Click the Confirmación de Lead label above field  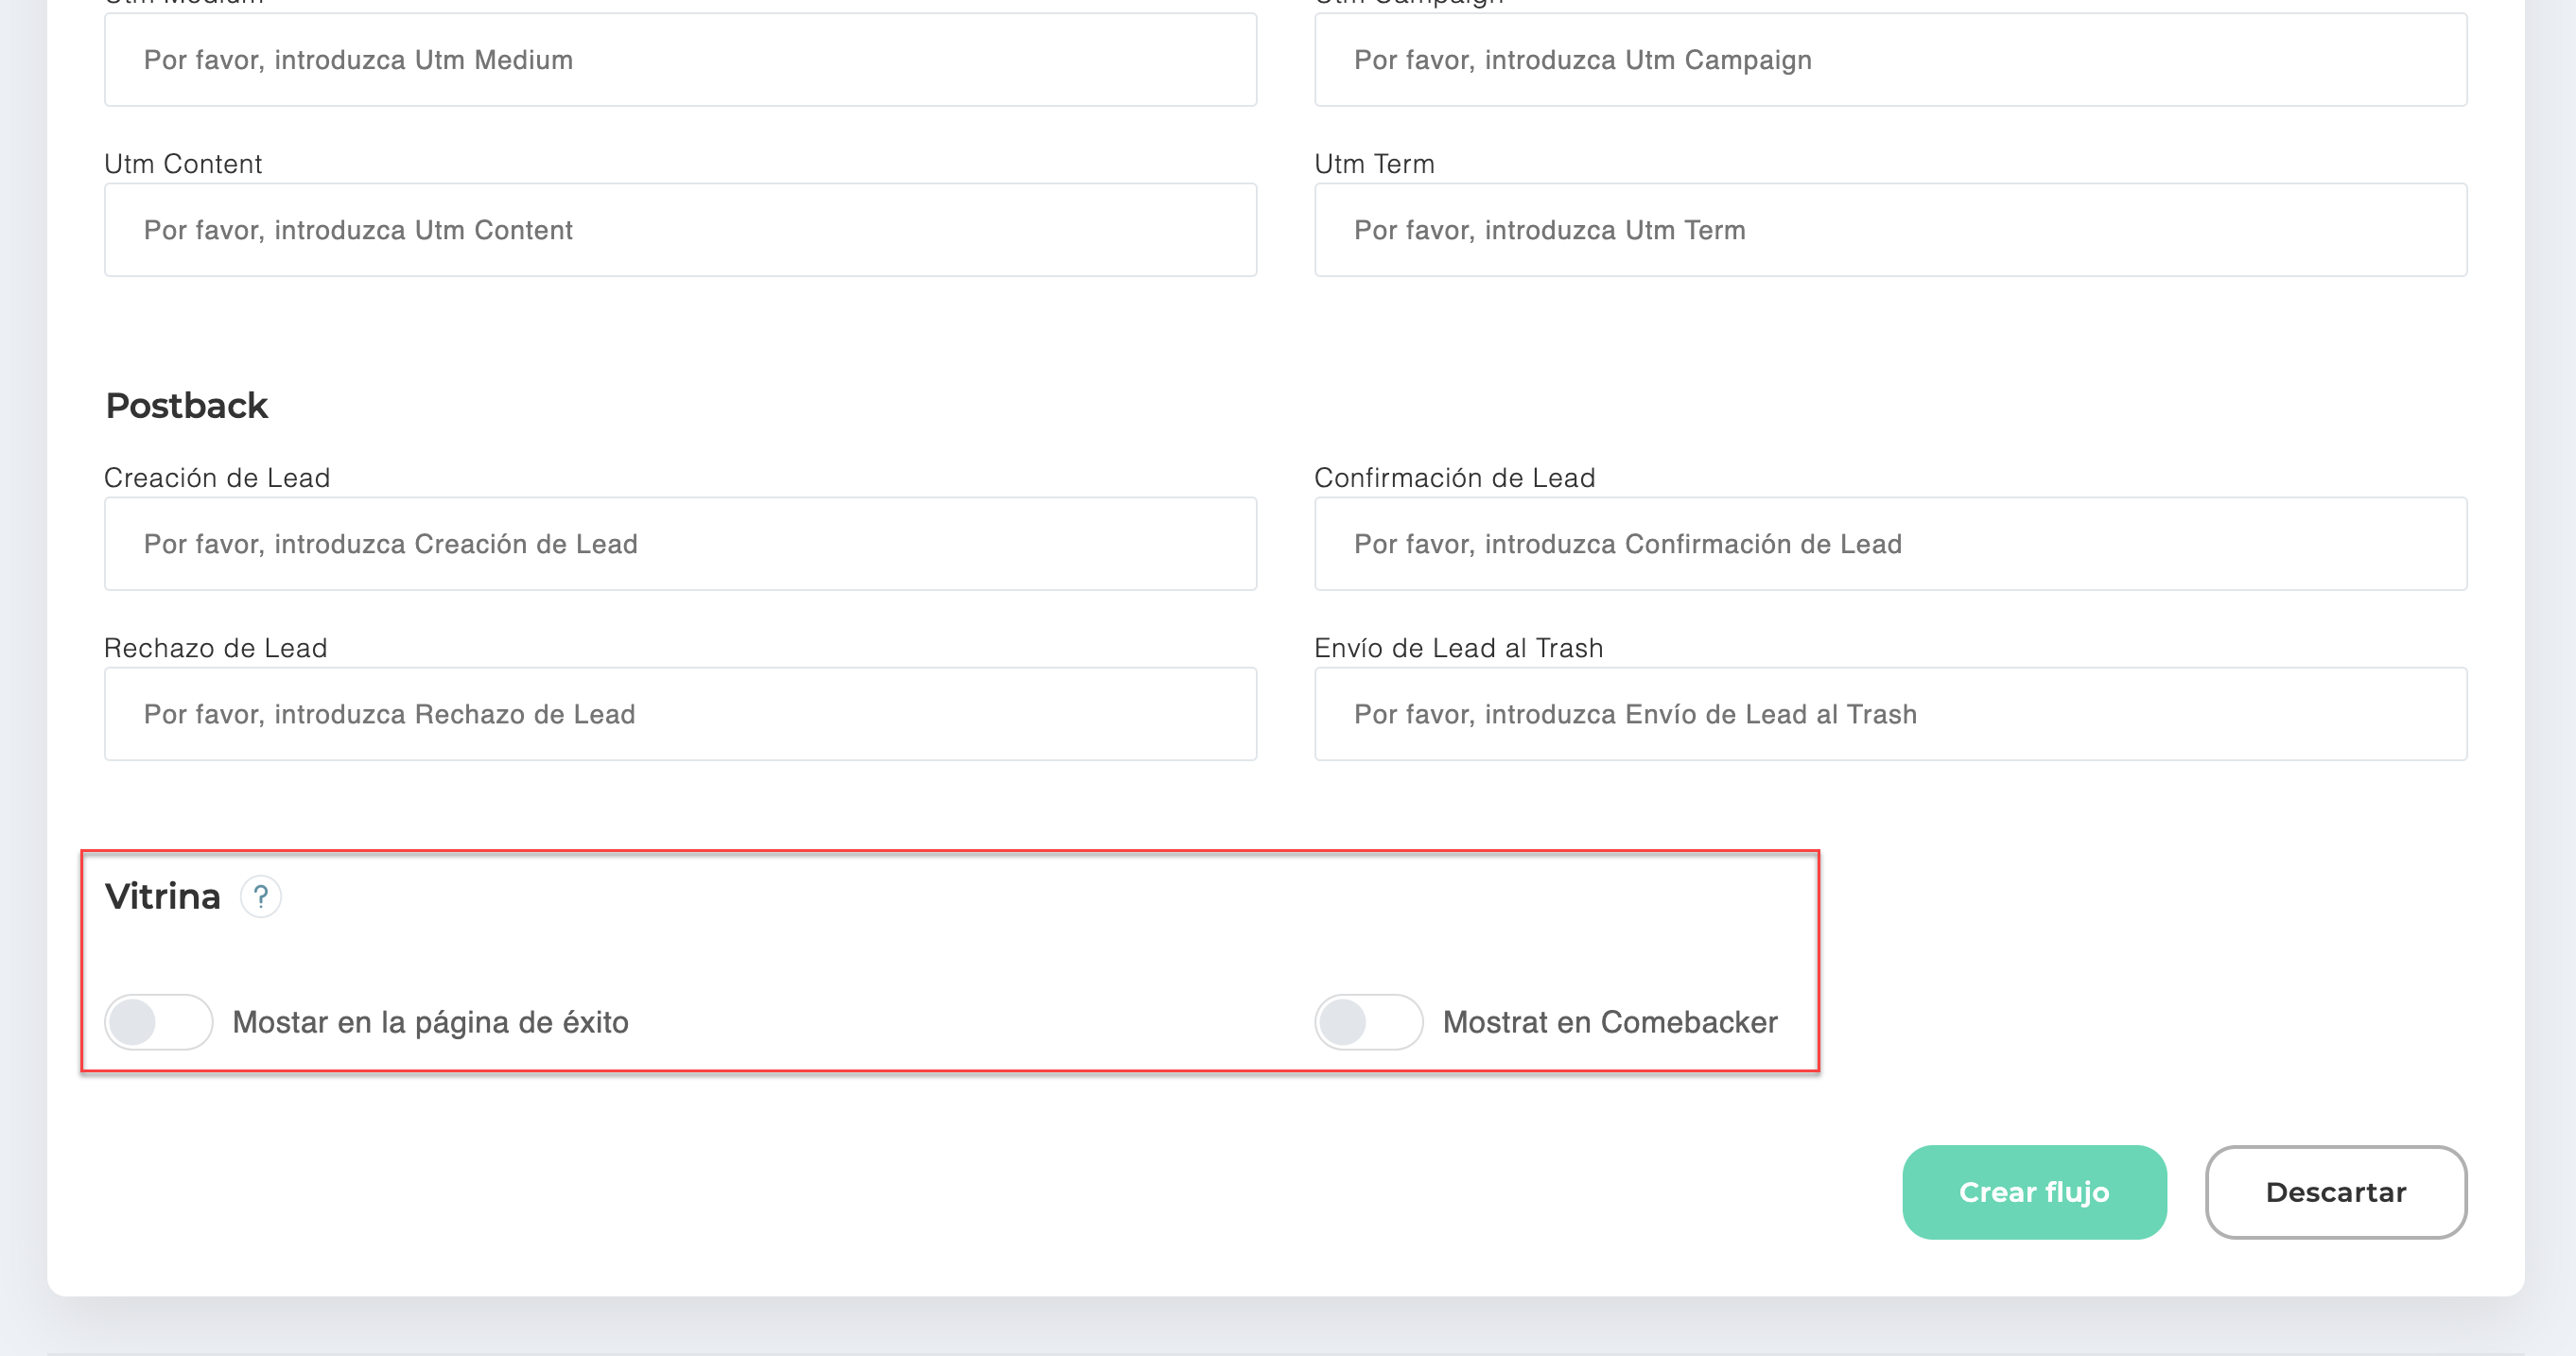coord(1454,478)
